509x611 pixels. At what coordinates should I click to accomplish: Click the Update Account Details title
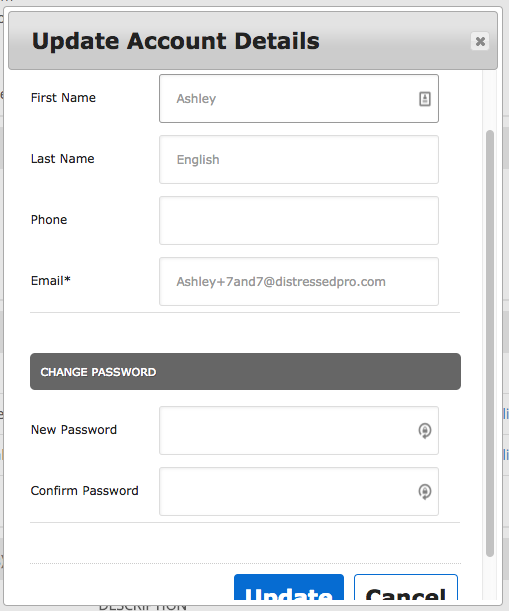pos(176,41)
